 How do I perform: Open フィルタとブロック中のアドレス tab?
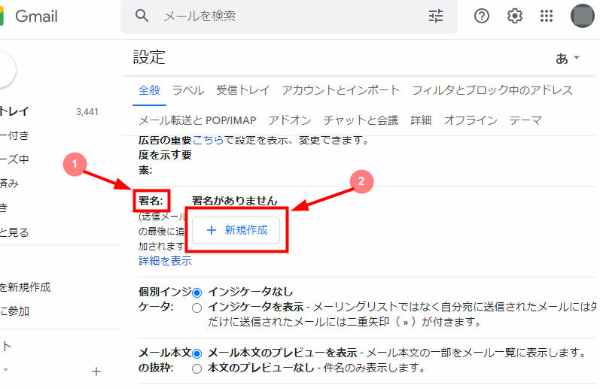tap(492, 90)
